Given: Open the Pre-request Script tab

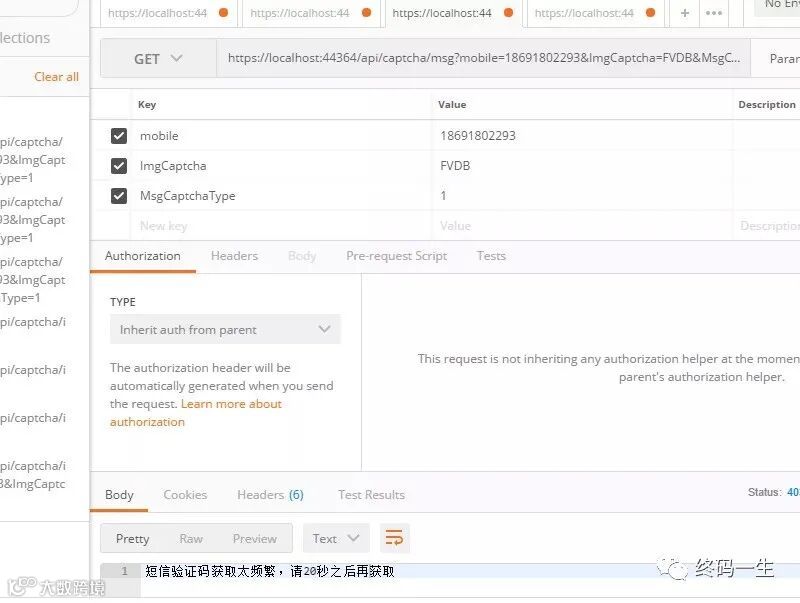Looking at the screenshot, I should [396, 256].
